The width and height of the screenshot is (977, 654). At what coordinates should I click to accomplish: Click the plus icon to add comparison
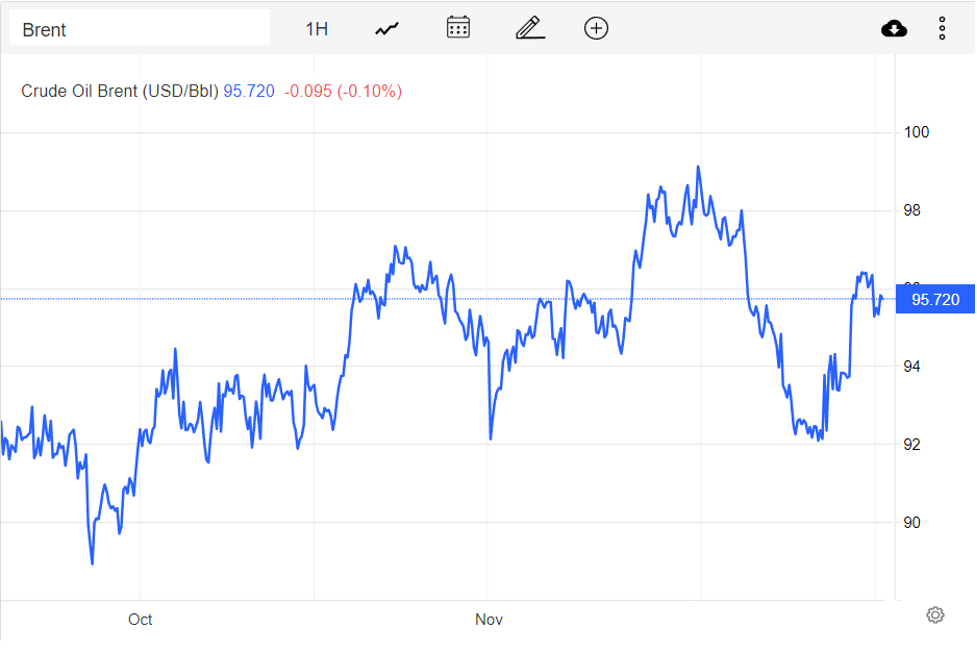(x=596, y=28)
